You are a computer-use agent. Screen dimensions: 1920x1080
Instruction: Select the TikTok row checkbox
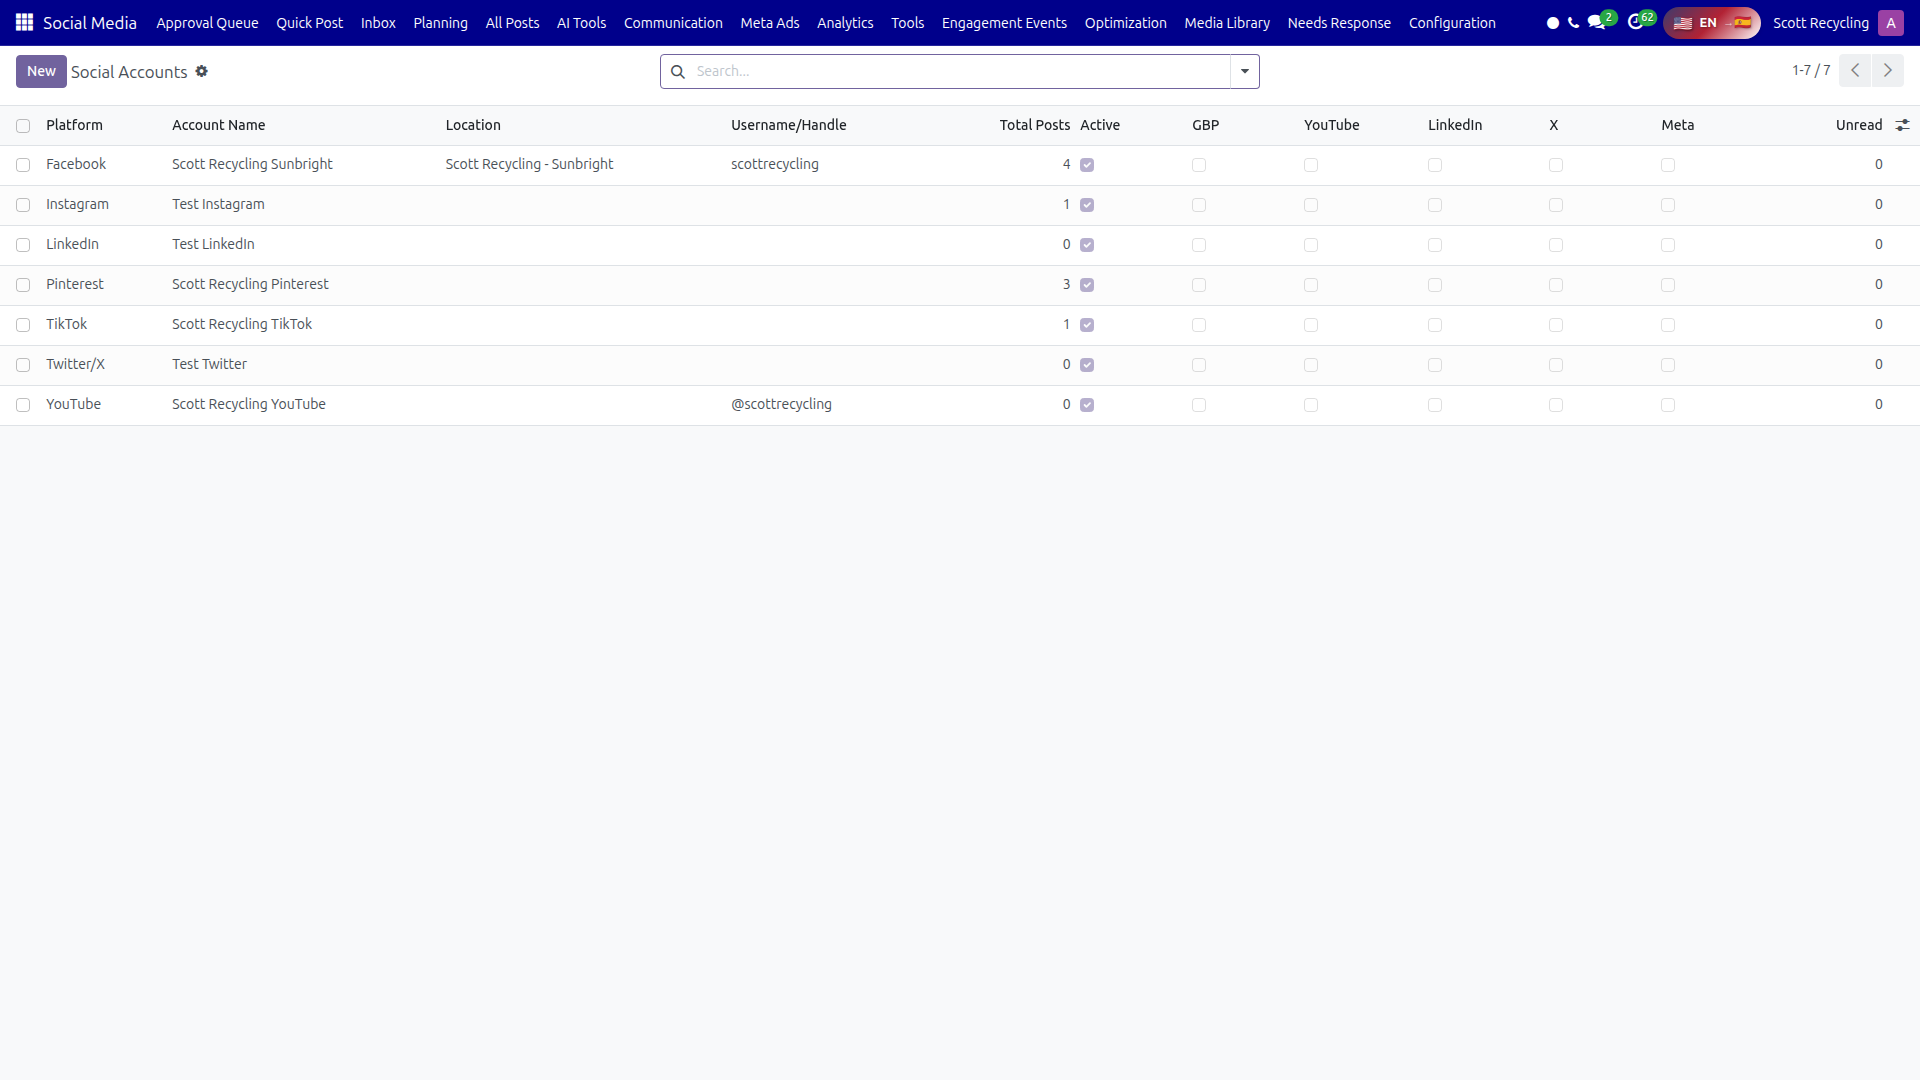pos(23,325)
